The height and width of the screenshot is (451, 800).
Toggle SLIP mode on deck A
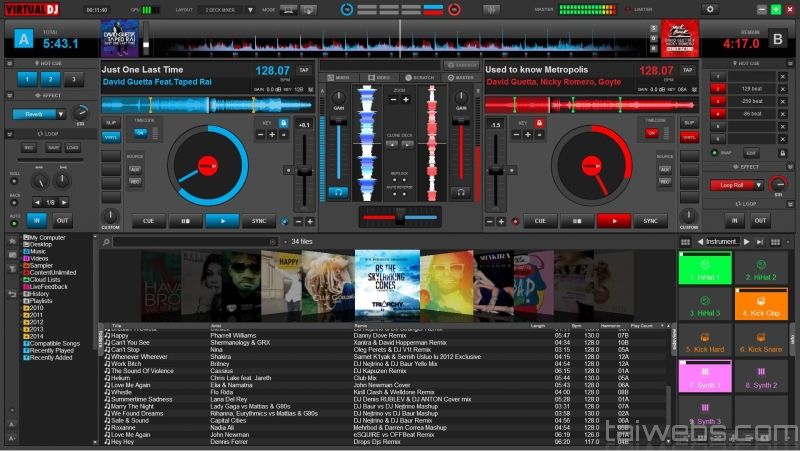click(x=111, y=122)
